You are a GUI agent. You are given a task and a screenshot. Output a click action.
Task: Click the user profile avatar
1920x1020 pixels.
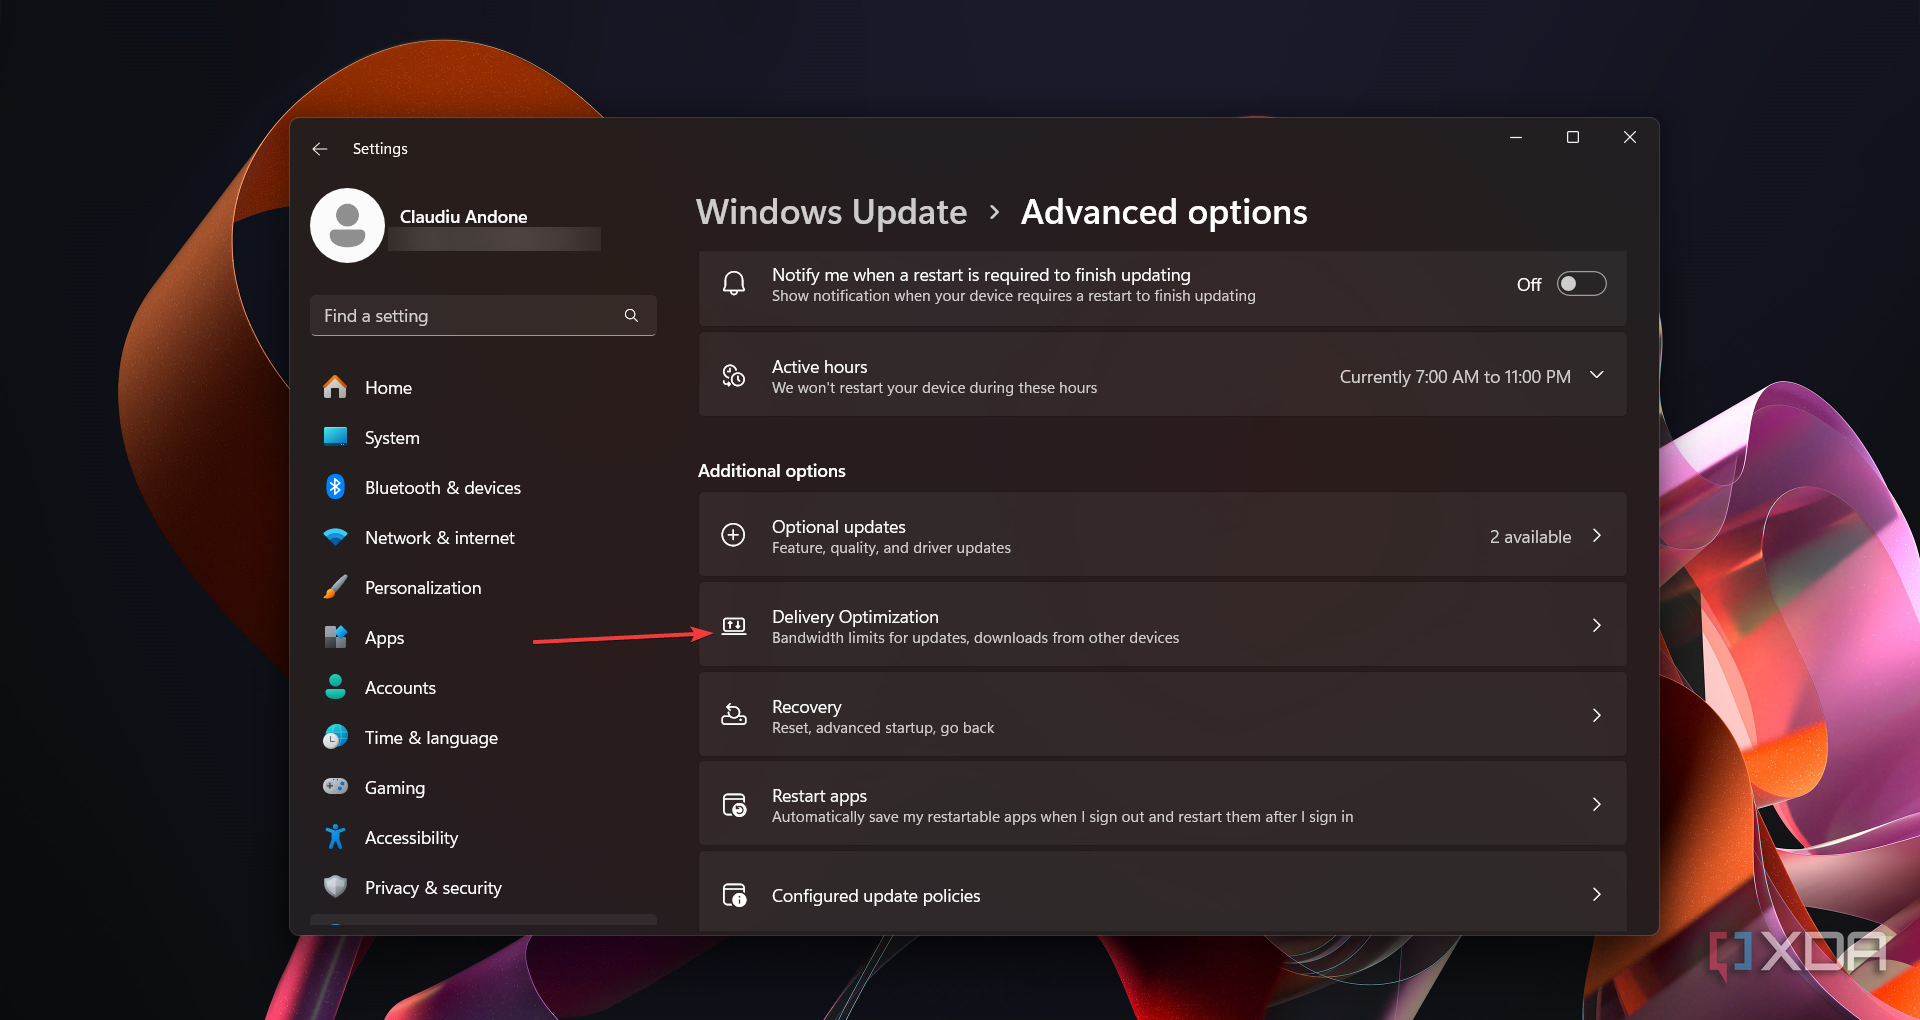coord(347,226)
